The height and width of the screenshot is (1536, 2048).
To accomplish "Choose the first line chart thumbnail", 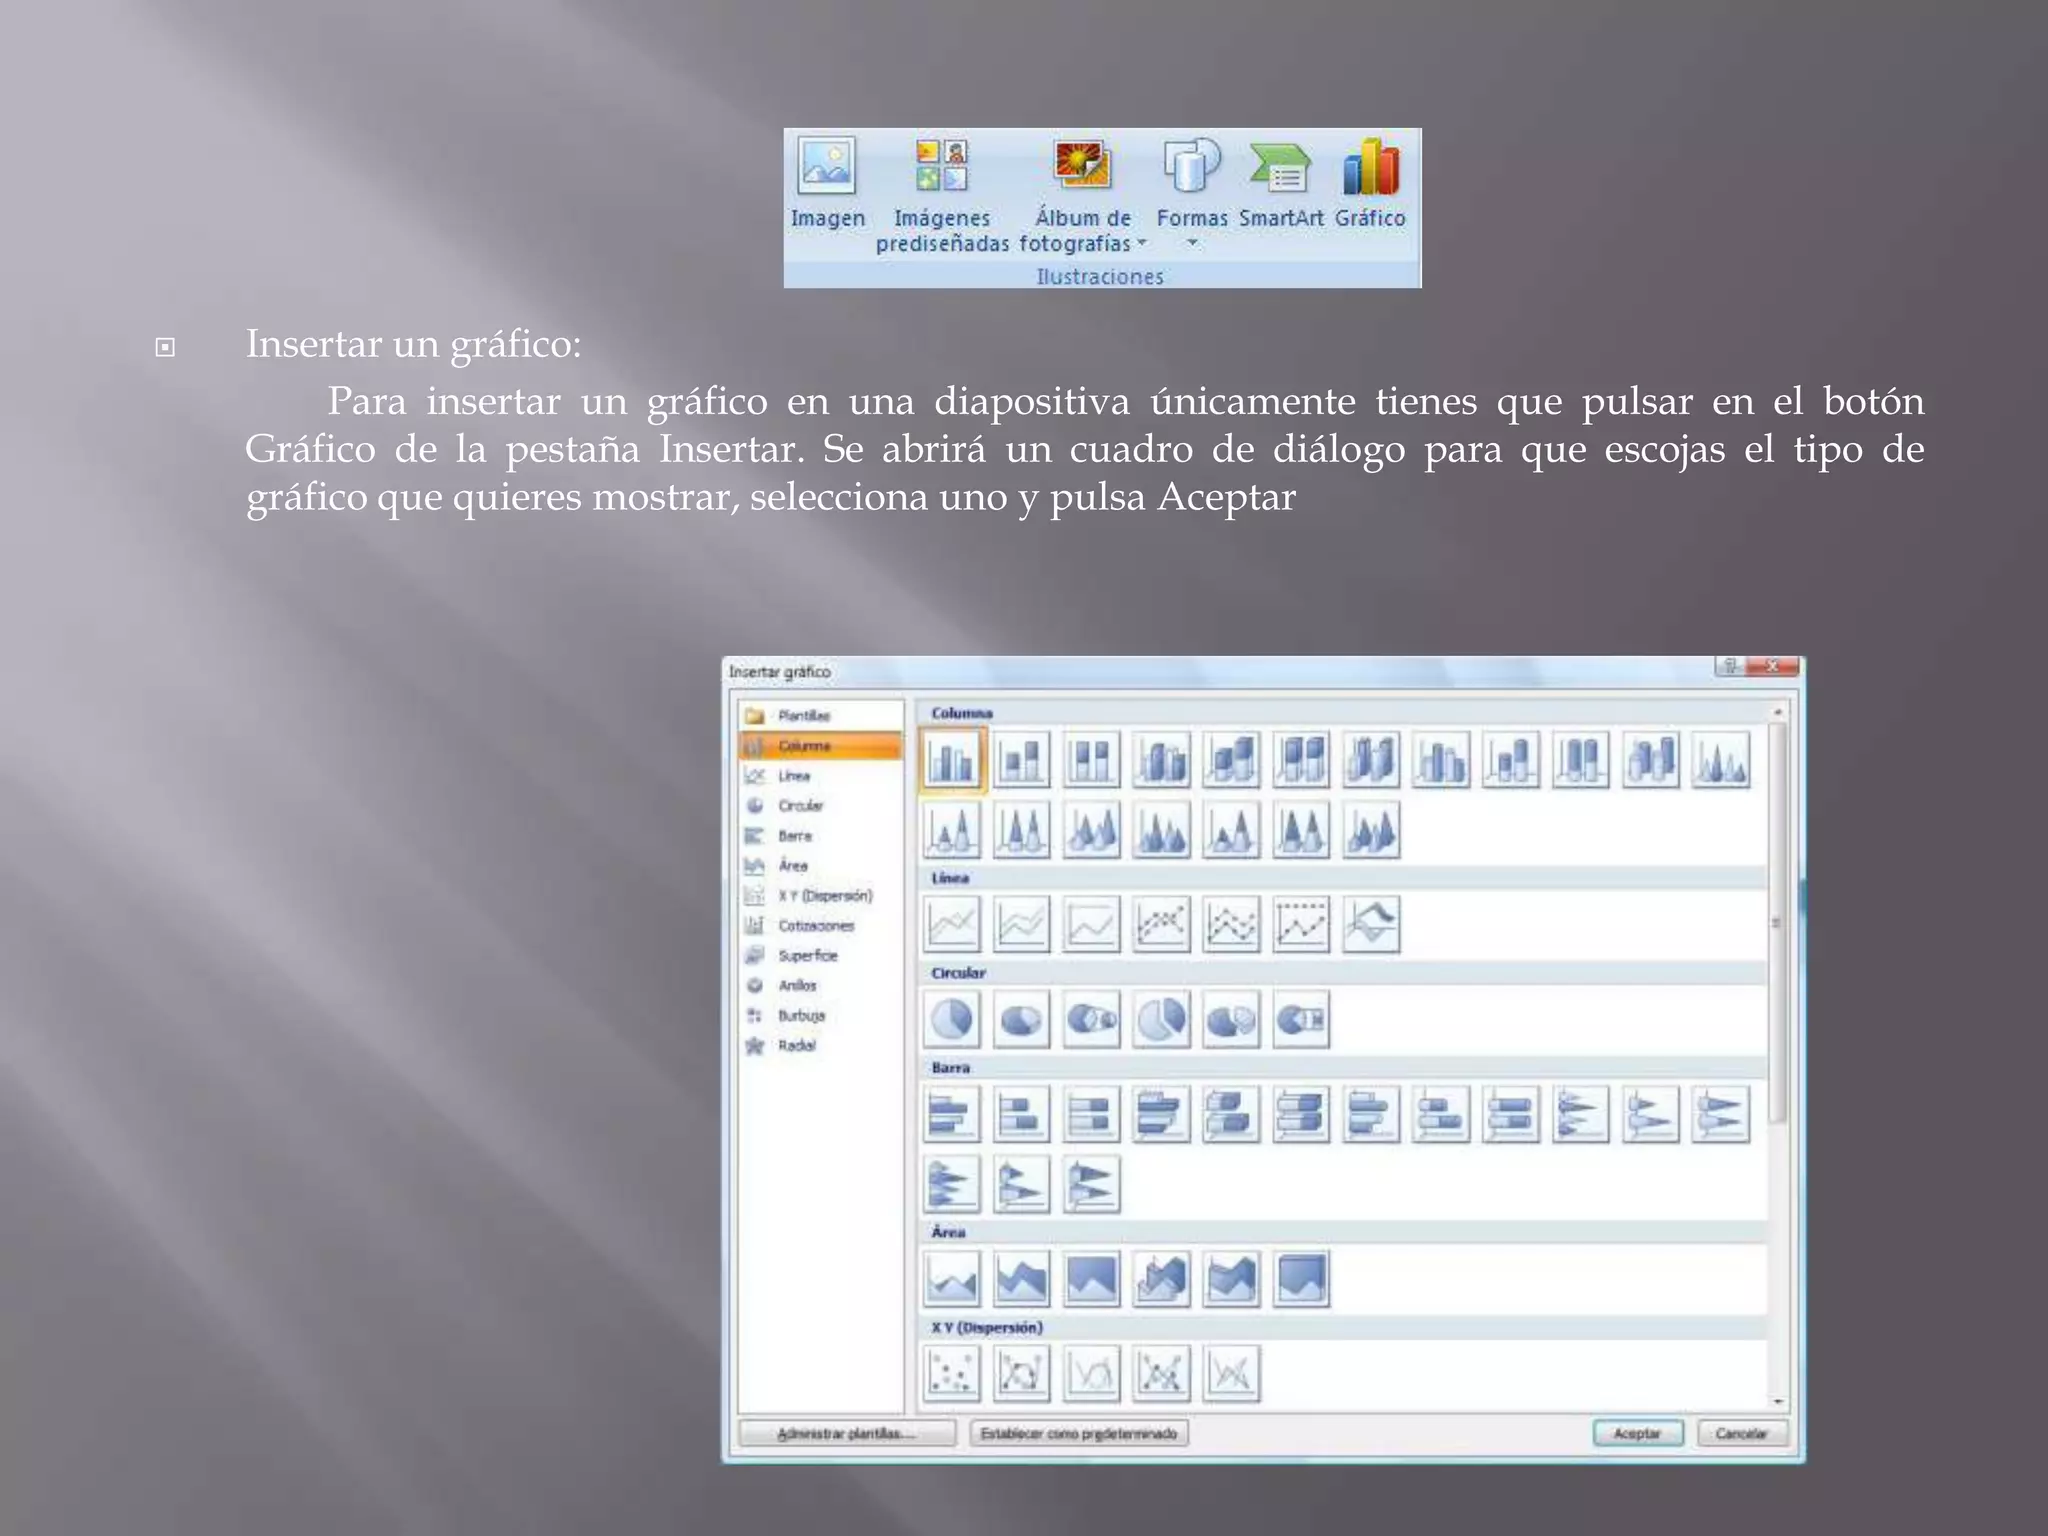I will (x=952, y=924).
